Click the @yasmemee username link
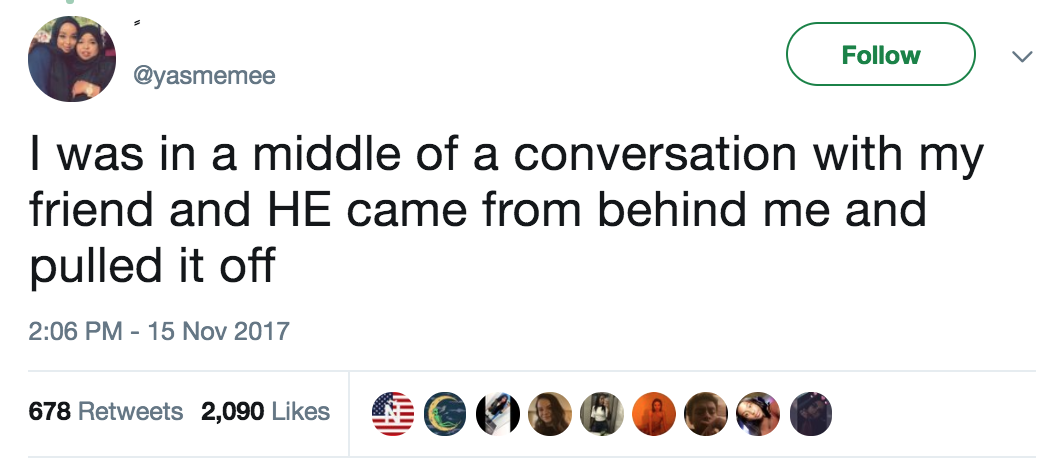The height and width of the screenshot is (474, 1062). click(203, 77)
